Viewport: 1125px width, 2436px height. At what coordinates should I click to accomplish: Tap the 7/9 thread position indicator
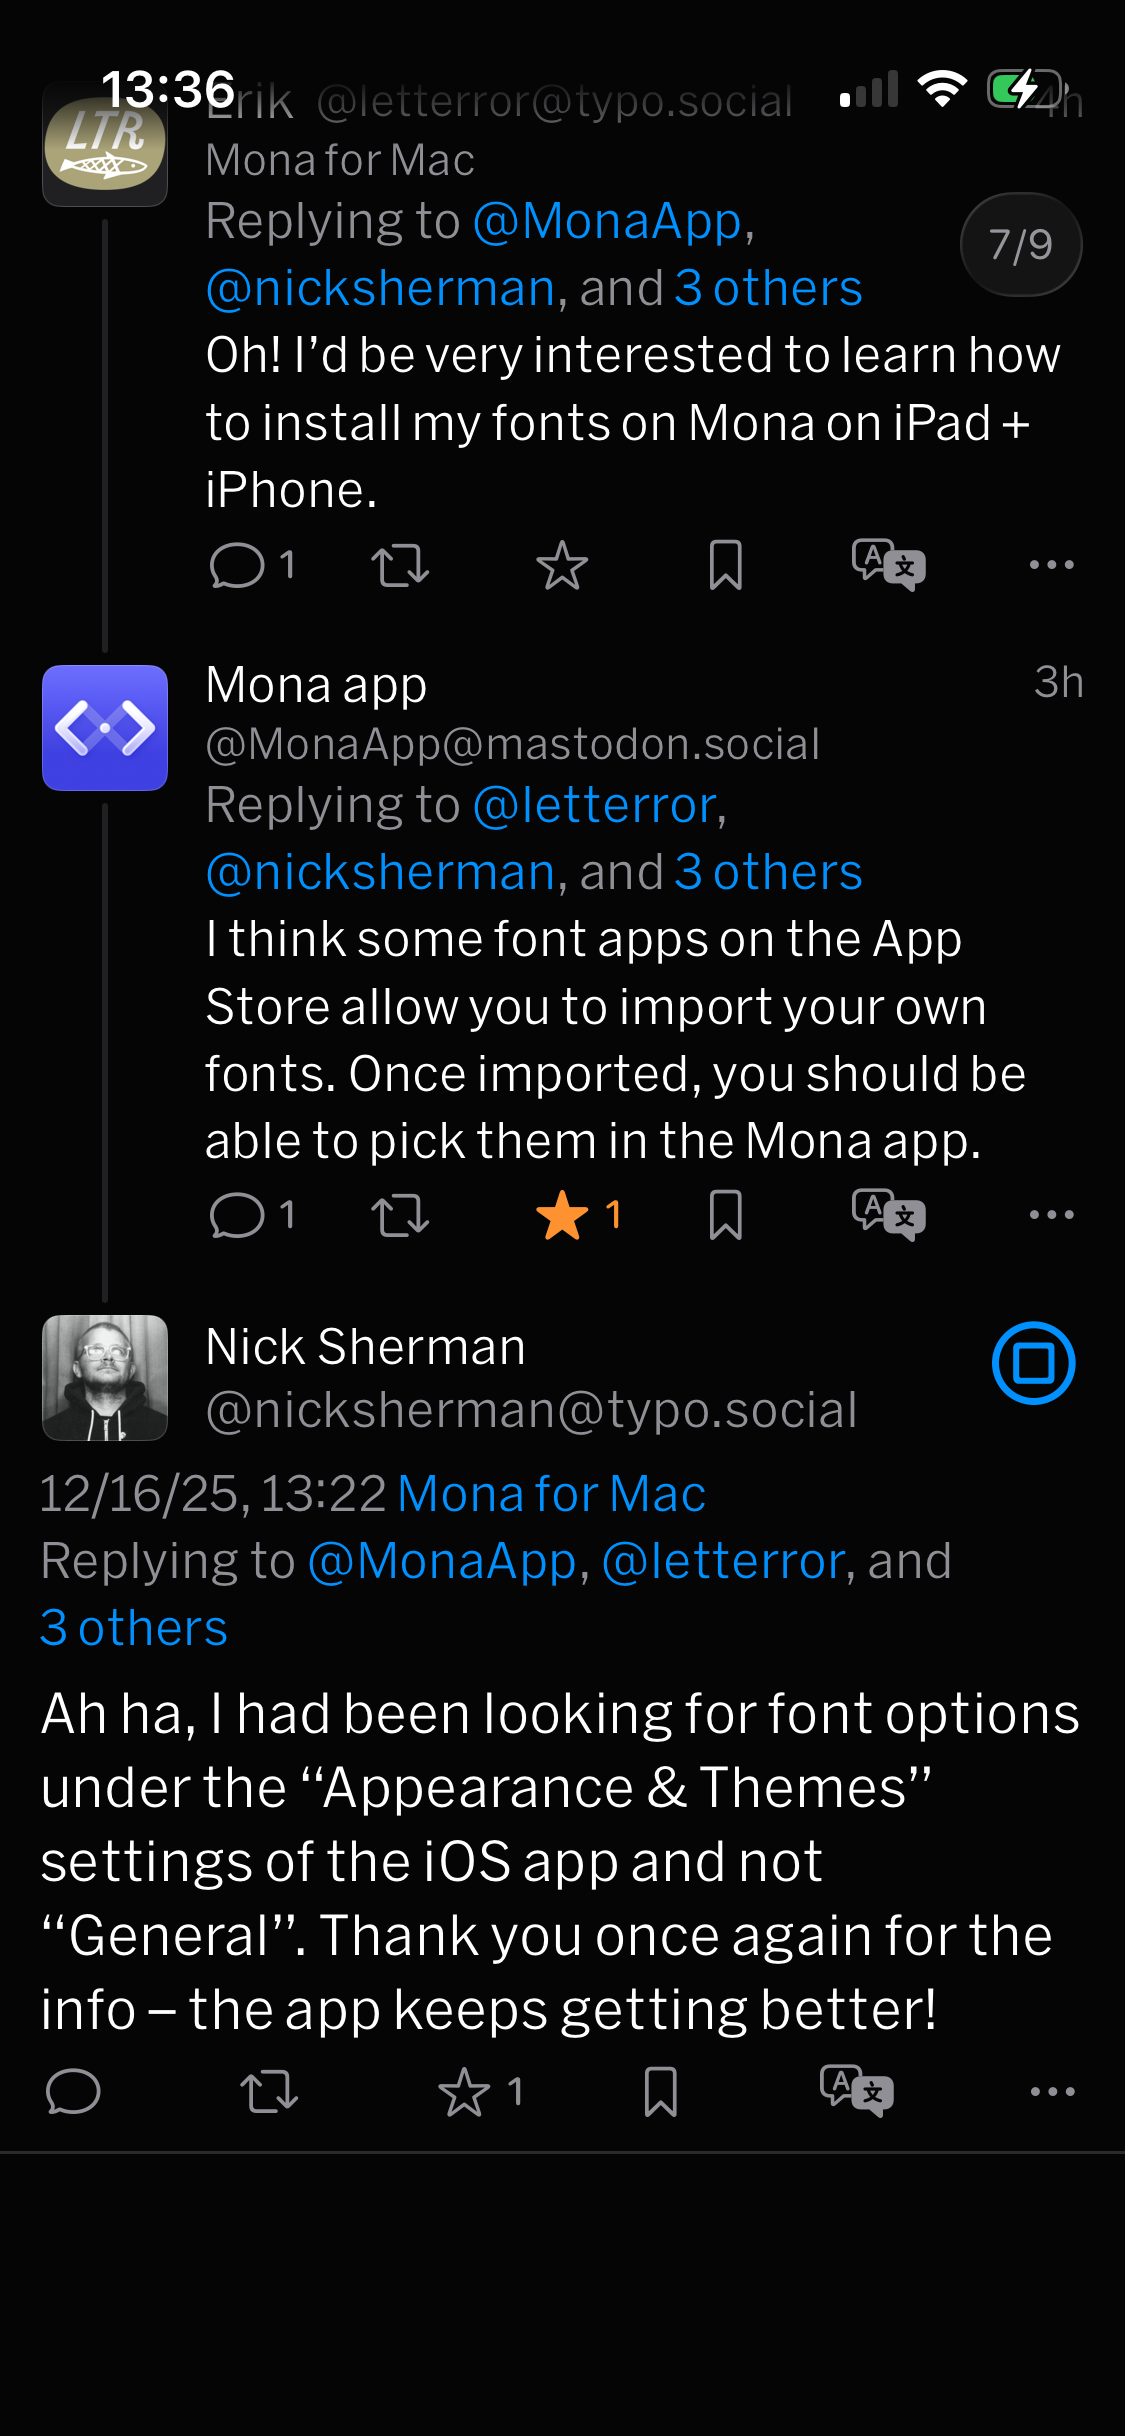[1020, 245]
